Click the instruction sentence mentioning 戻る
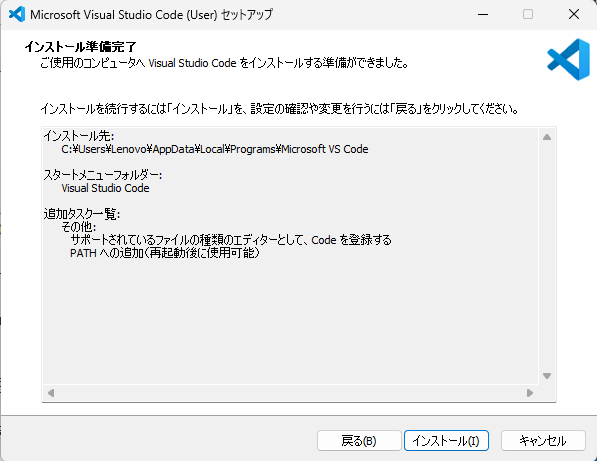597x461 pixels. click(x=280, y=109)
